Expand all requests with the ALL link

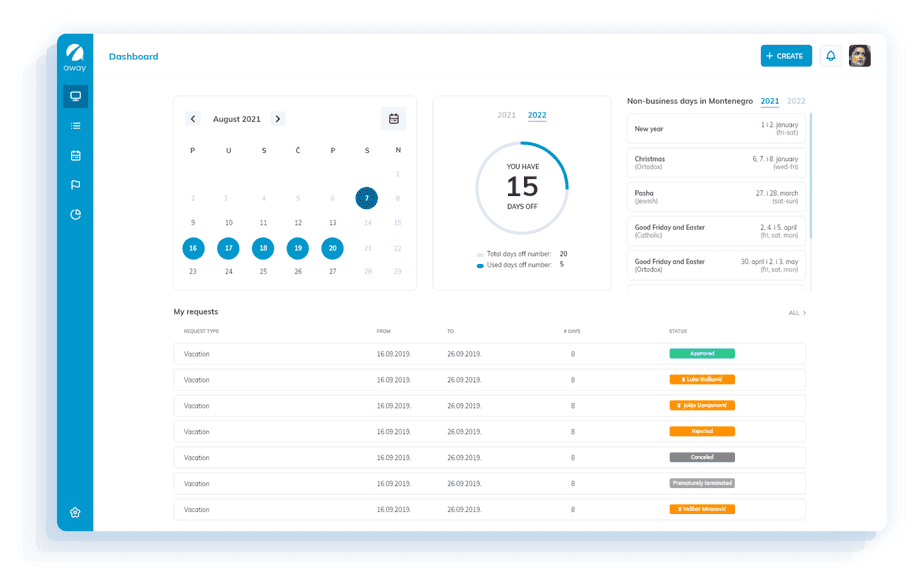(796, 313)
